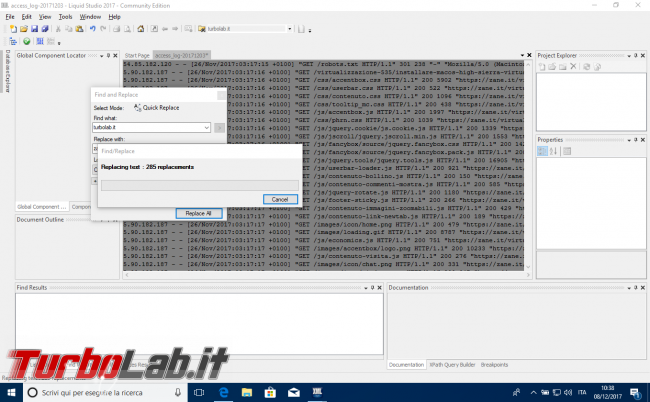Open the Tools menu
The height and width of the screenshot is (402, 650).
(65, 17)
